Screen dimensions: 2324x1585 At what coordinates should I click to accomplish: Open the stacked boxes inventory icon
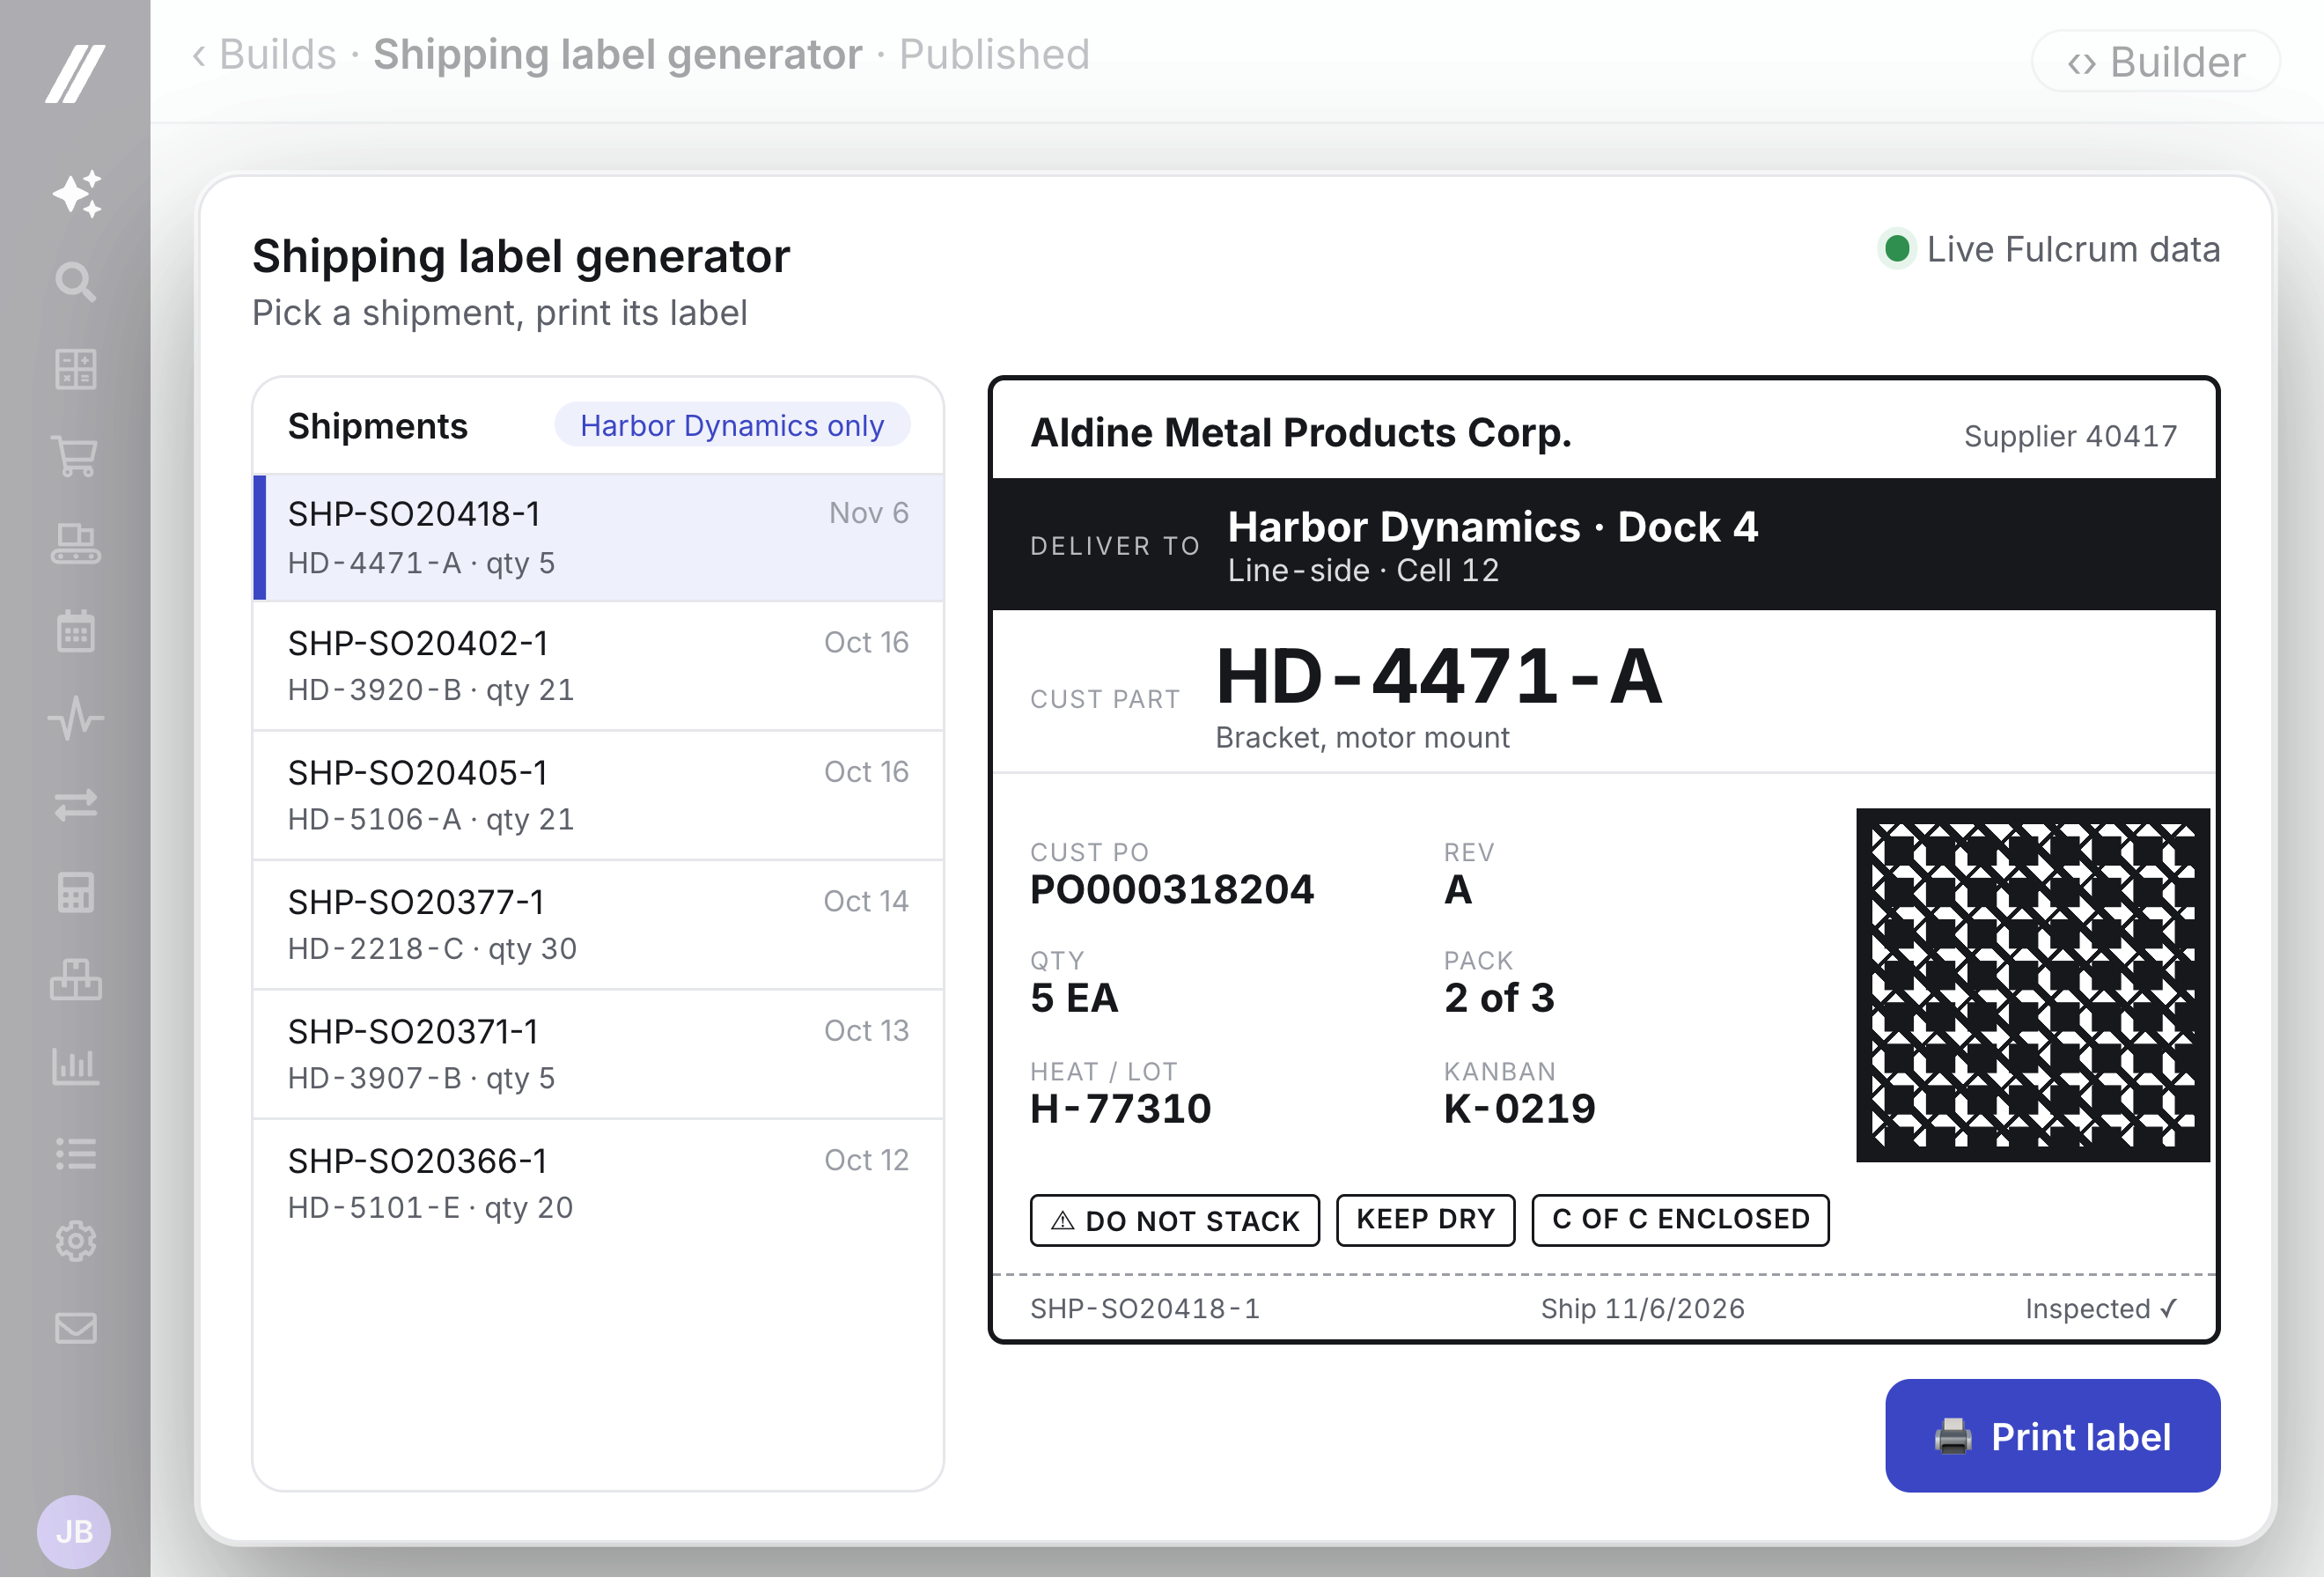point(76,982)
